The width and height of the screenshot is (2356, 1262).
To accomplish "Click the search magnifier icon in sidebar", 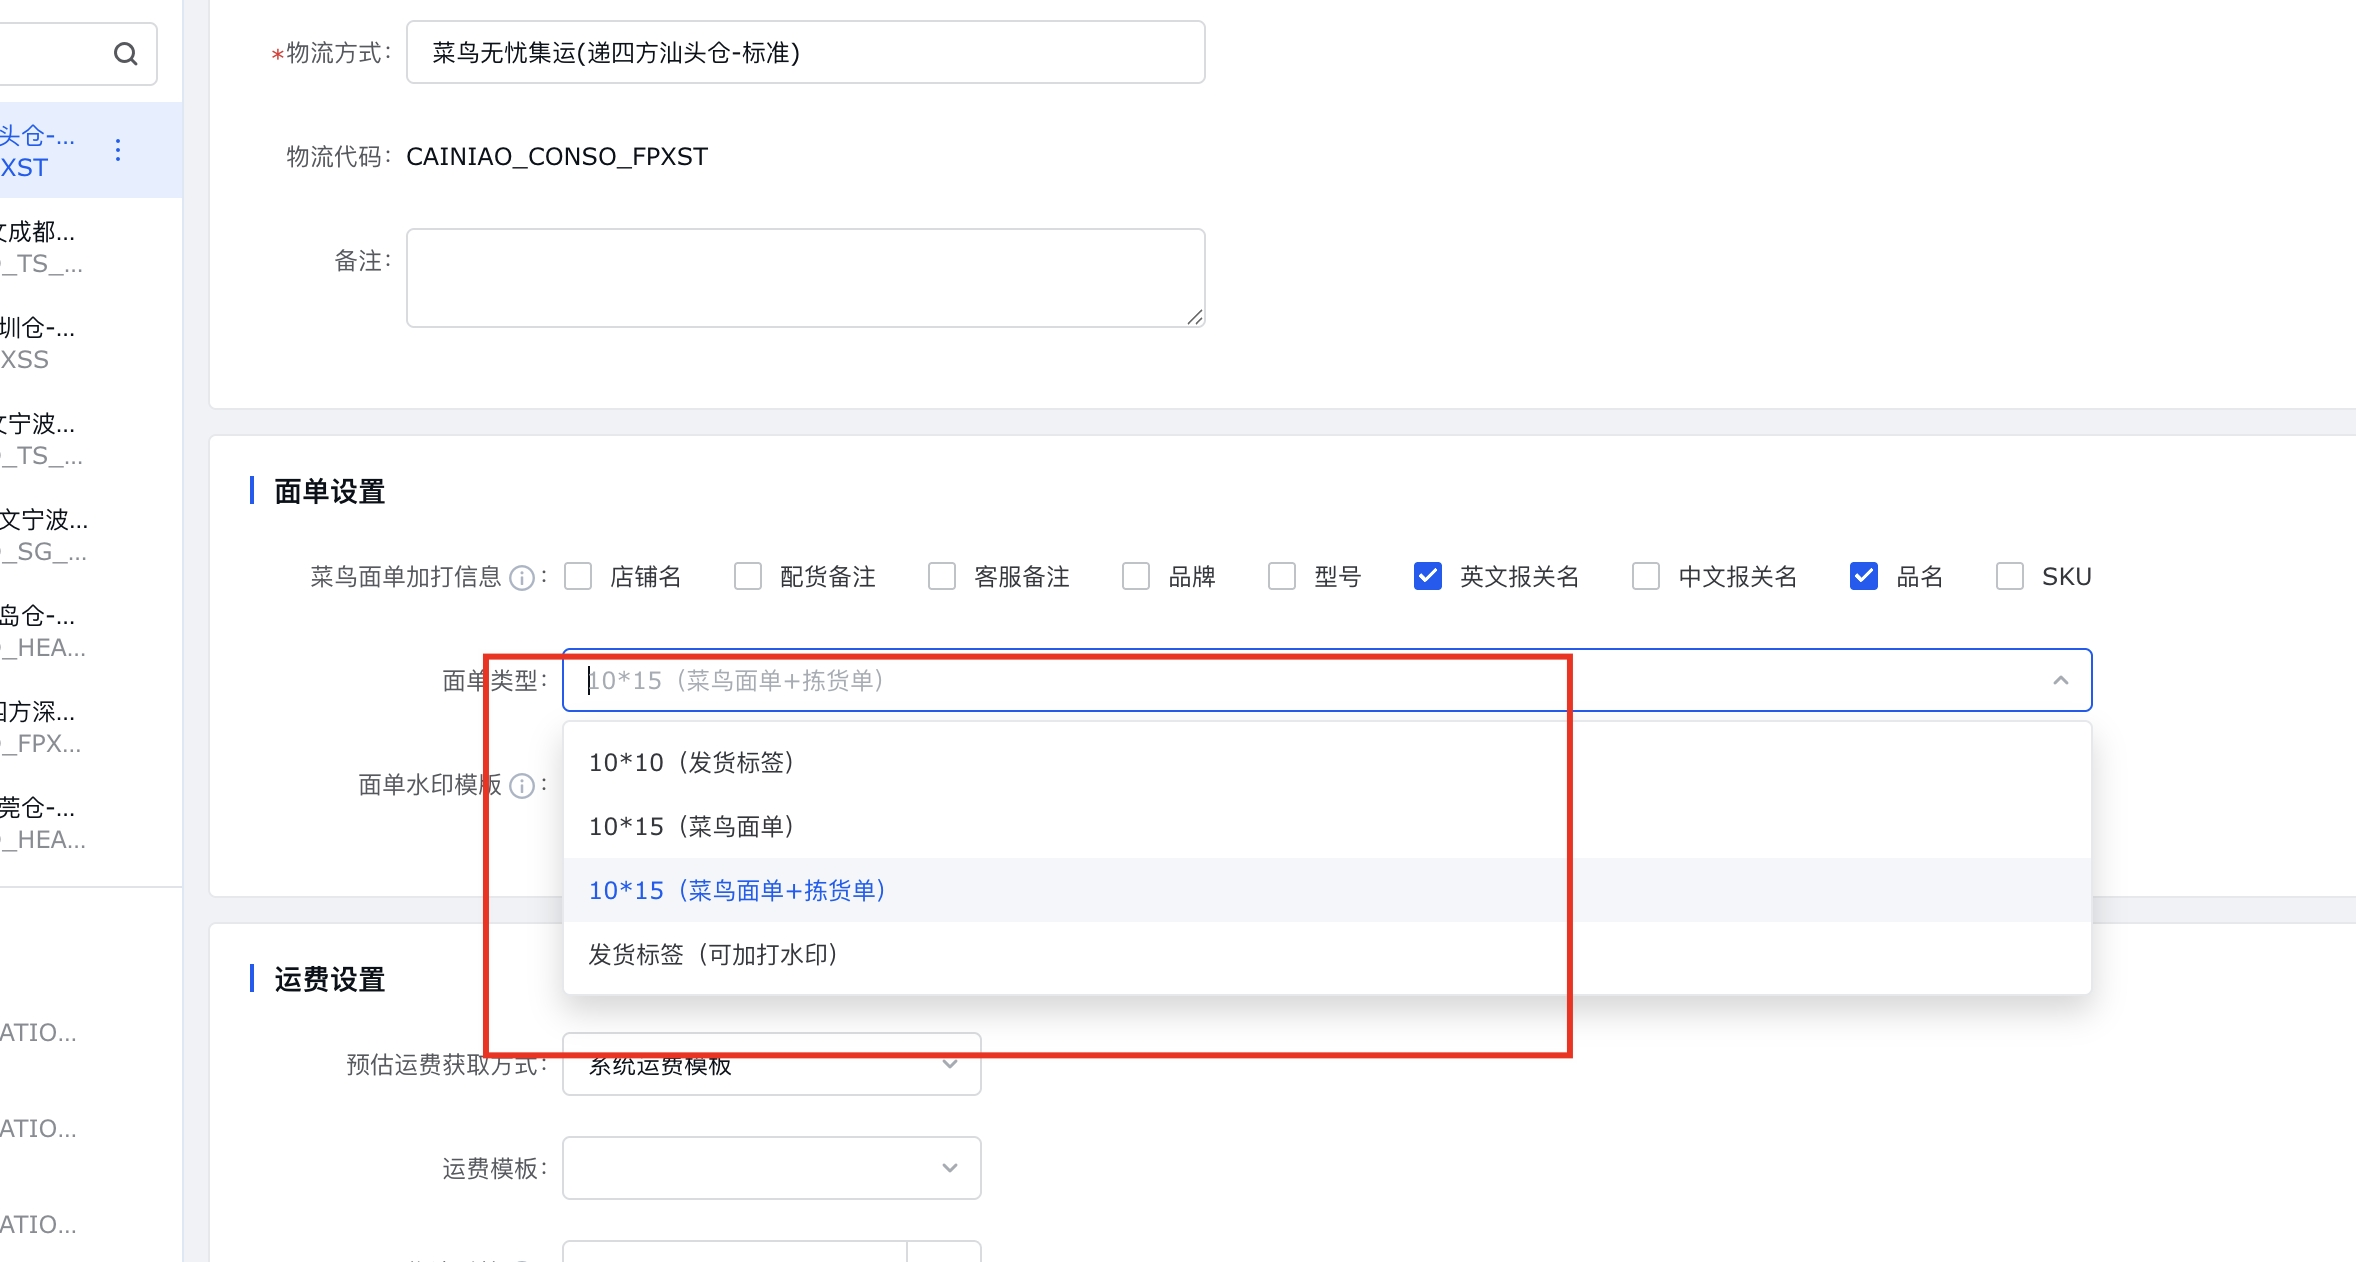I will (x=125, y=54).
